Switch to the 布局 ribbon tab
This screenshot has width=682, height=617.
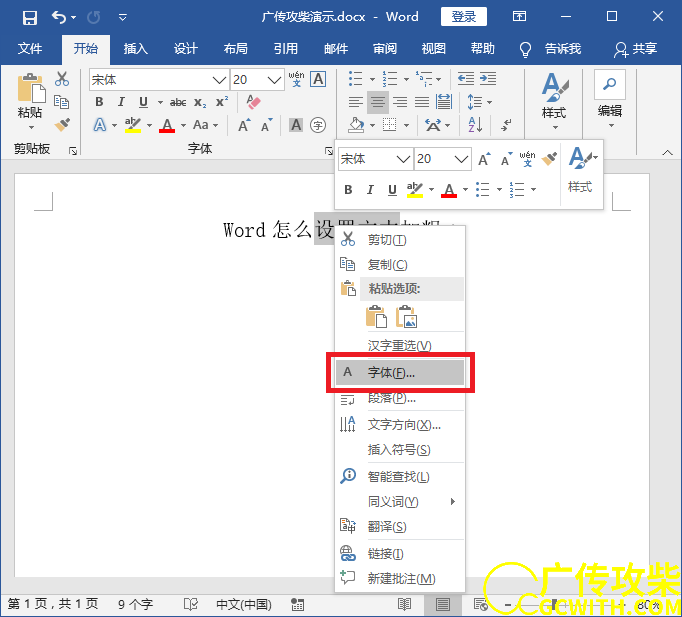coord(235,48)
